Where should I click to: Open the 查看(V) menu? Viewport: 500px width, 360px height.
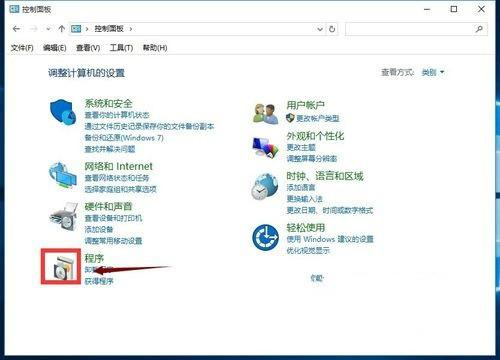point(88,48)
